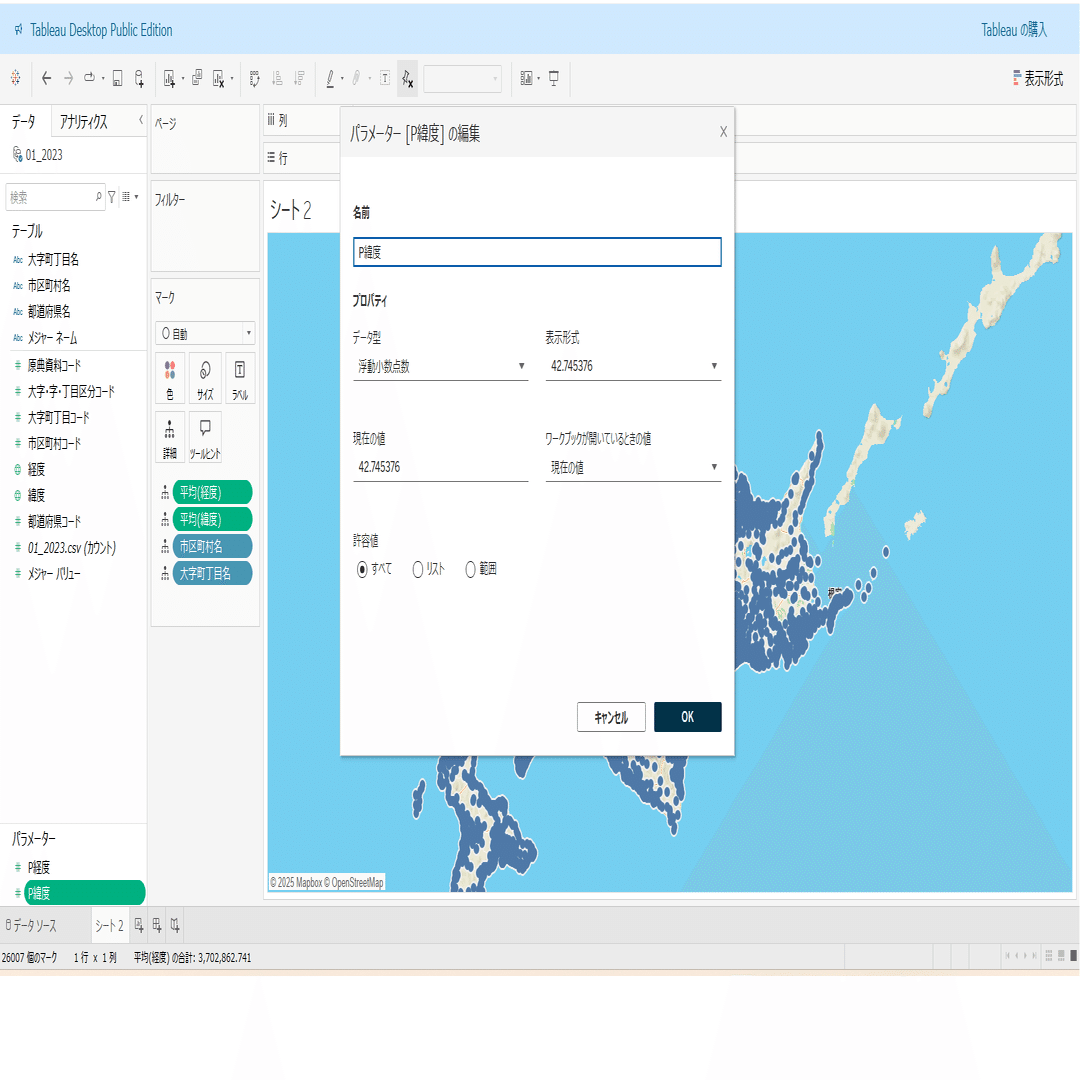Click the 詳細 (Detail) button on Marks card
Viewport: 1080px width, 1080px height.
169,436
